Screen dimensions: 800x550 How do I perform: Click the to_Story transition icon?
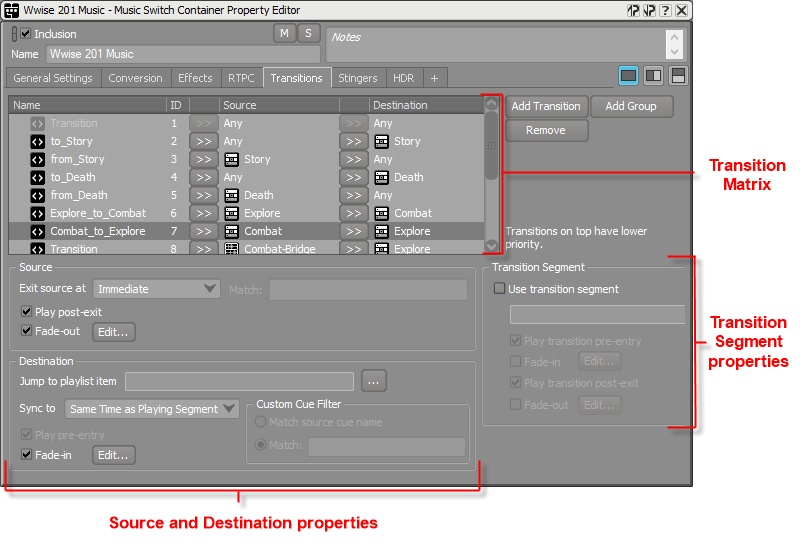38,141
